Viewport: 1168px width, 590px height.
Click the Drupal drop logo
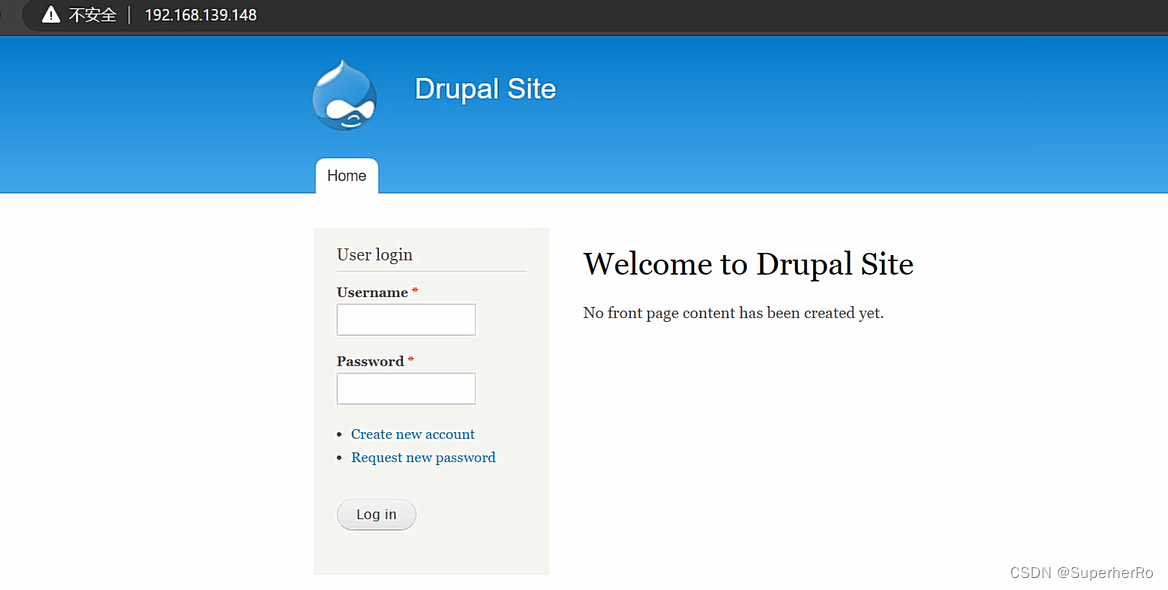pyautogui.click(x=344, y=95)
